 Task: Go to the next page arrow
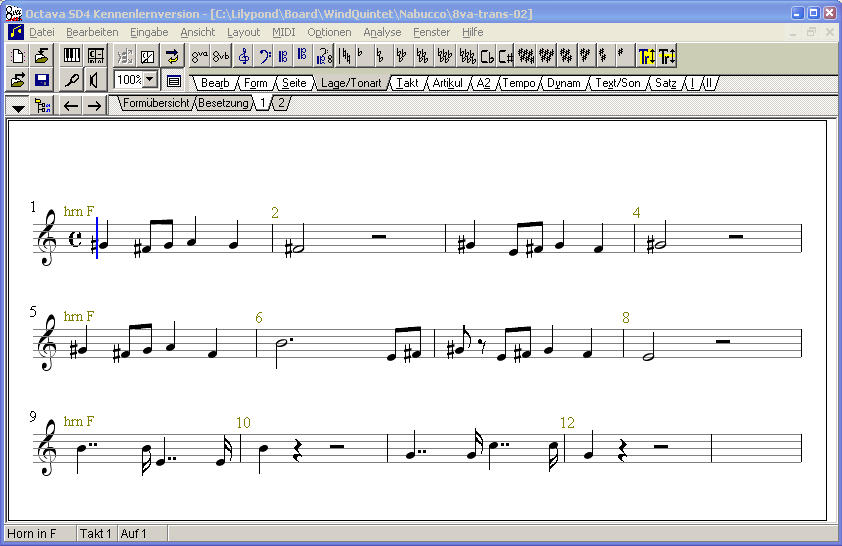(93, 106)
